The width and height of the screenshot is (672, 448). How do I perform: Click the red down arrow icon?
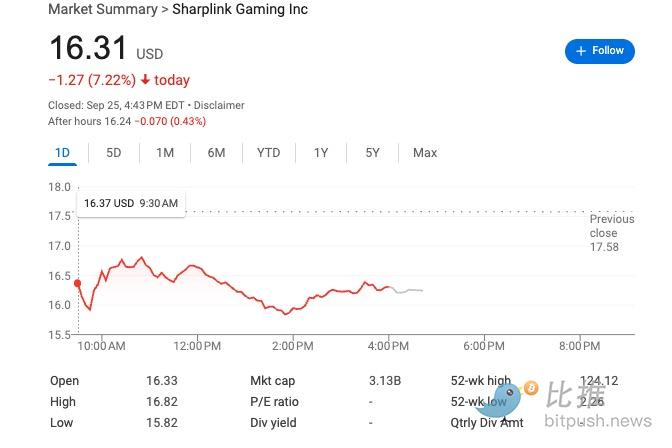pos(146,80)
